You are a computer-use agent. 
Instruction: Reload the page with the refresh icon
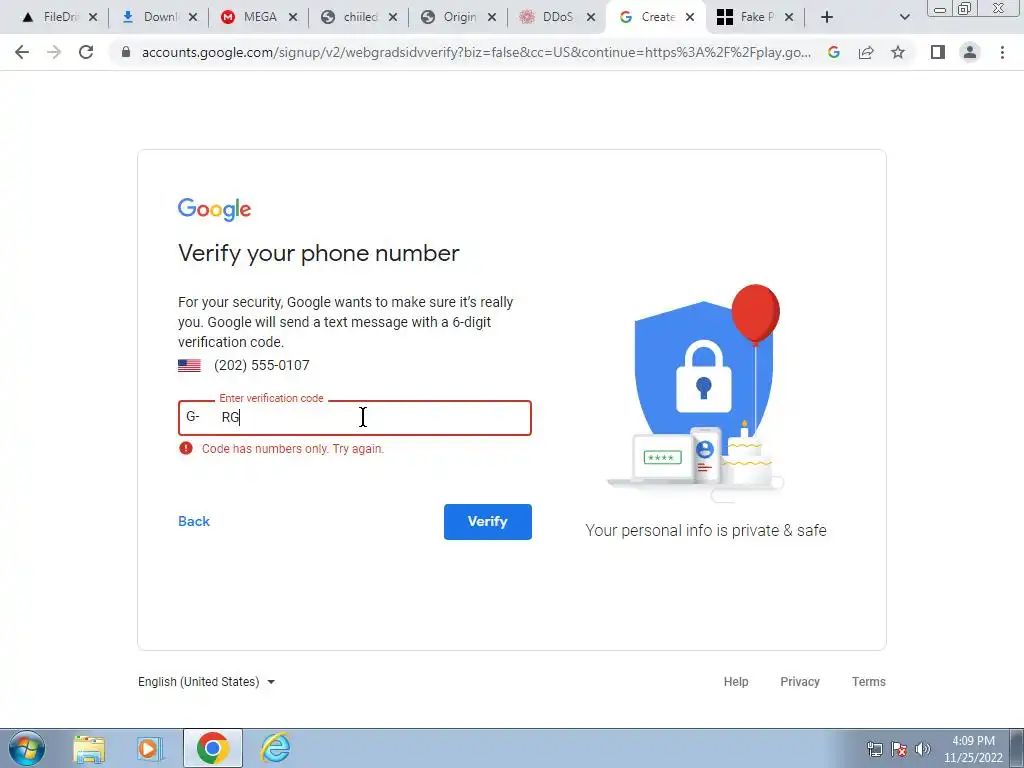tap(86, 52)
